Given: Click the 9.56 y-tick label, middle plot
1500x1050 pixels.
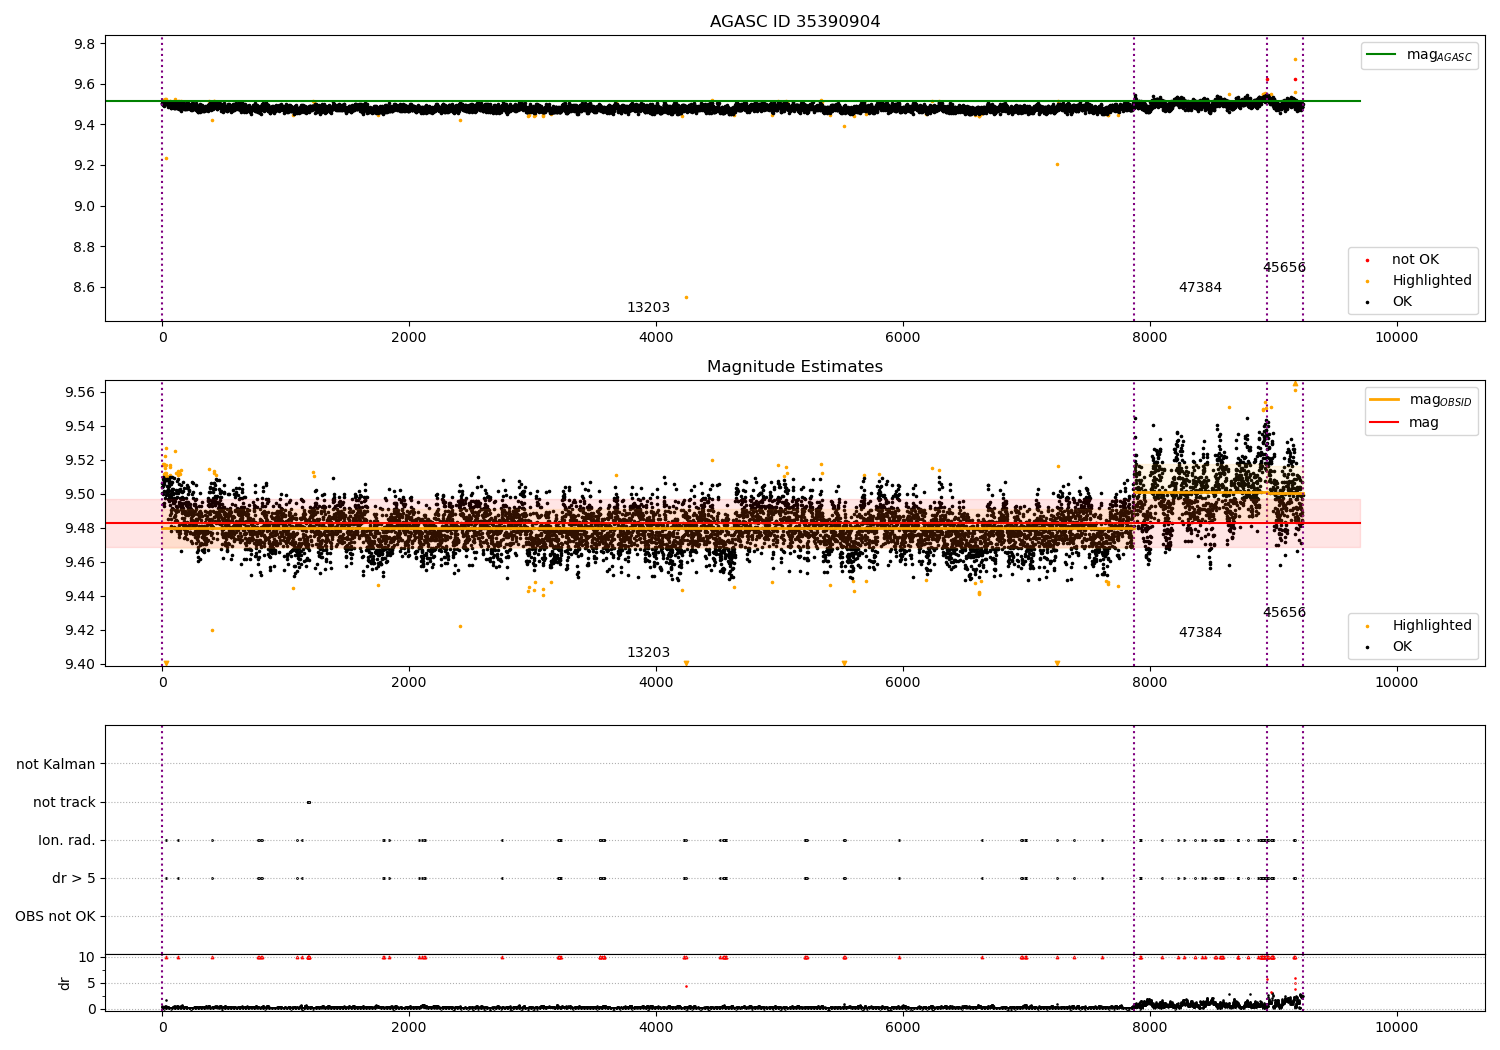Looking at the screenshot, I should tap(81, 392).
